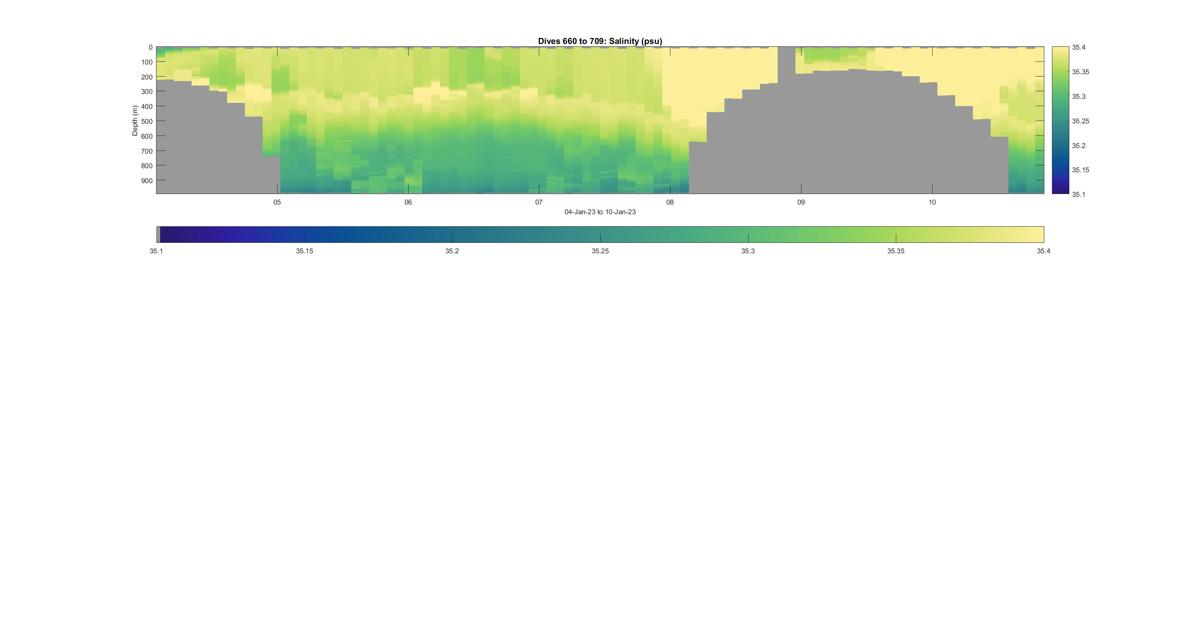Select the vertical salinity colorbar beside the plot
1200x622 pixels.
point(1060,120)
